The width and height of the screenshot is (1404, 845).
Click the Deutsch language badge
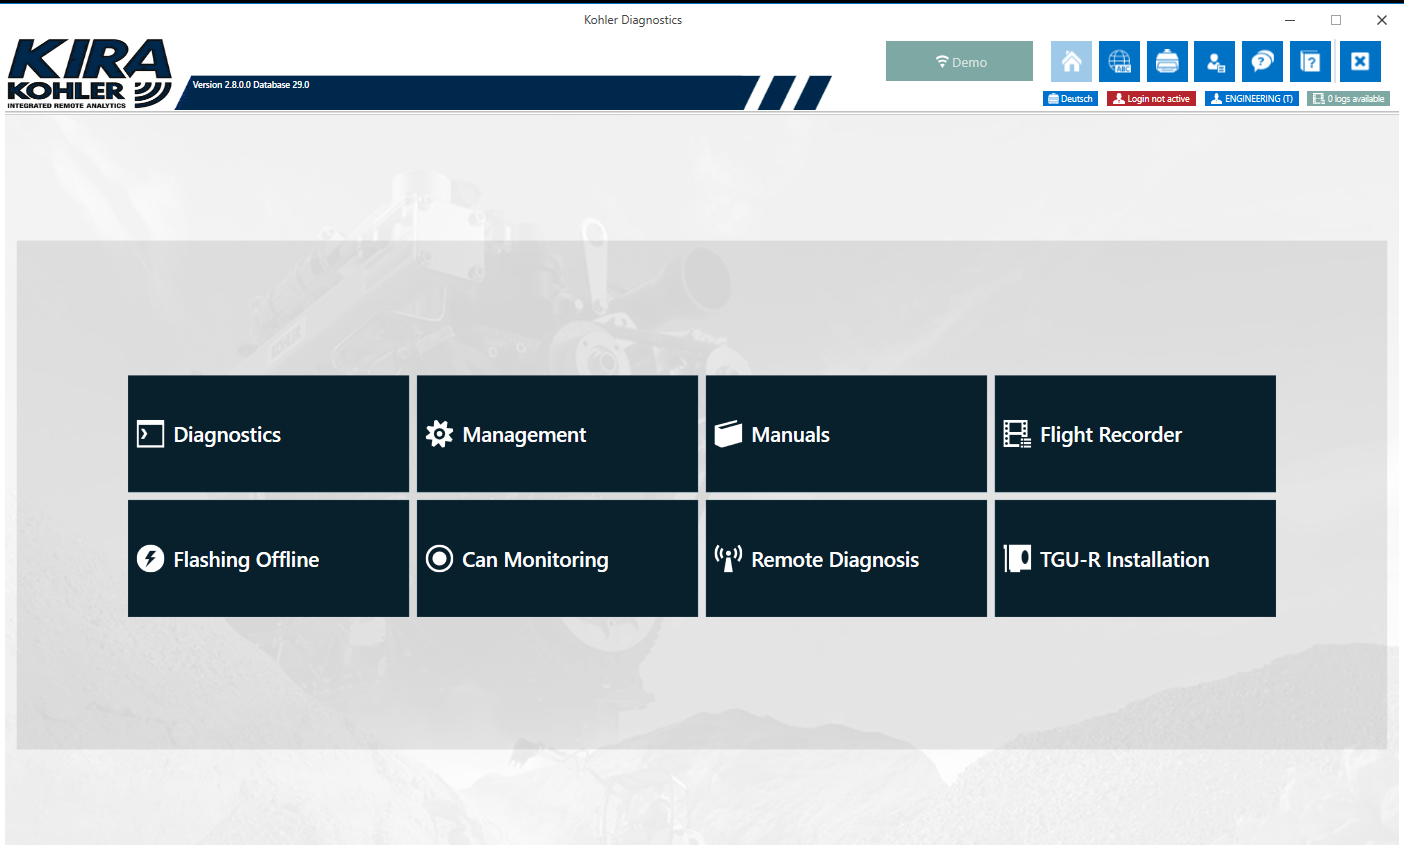coord(1070,99)
